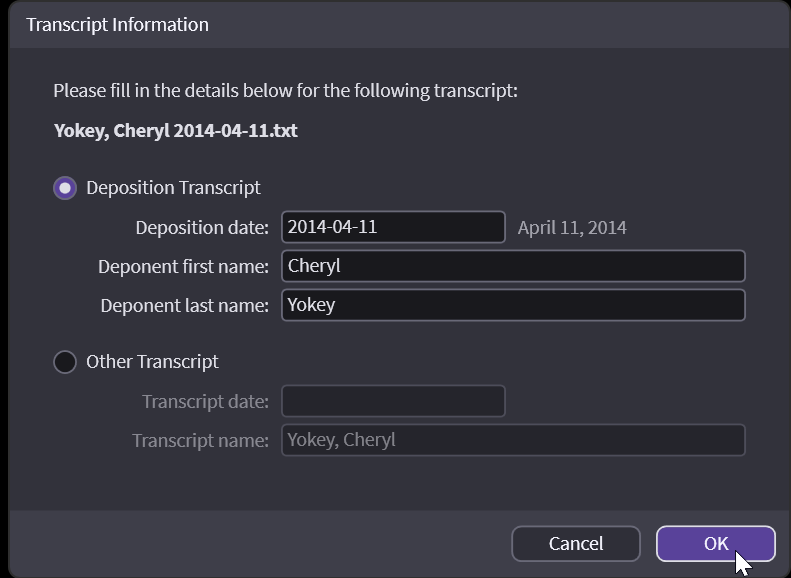791x578 pixels.
Task: Click the "Deposition Transcript" option label text
Action: point(173,188)
